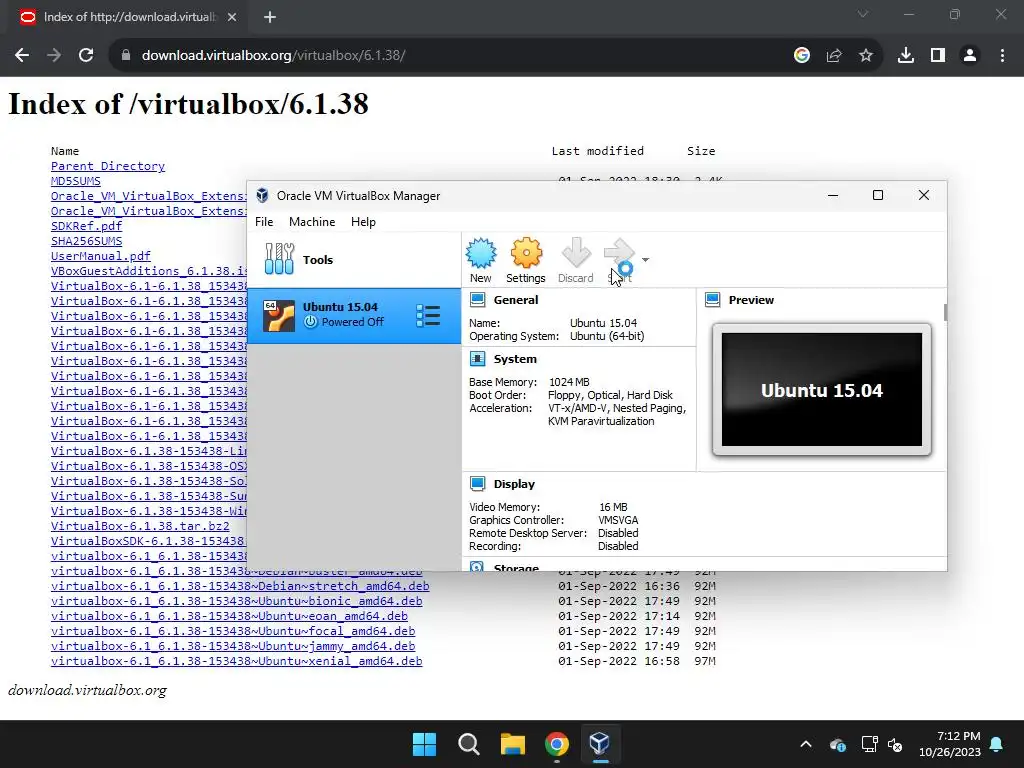1024x768 pixels.
Task: Open Windows taskbar Search
Action: [x=469, y=744]
